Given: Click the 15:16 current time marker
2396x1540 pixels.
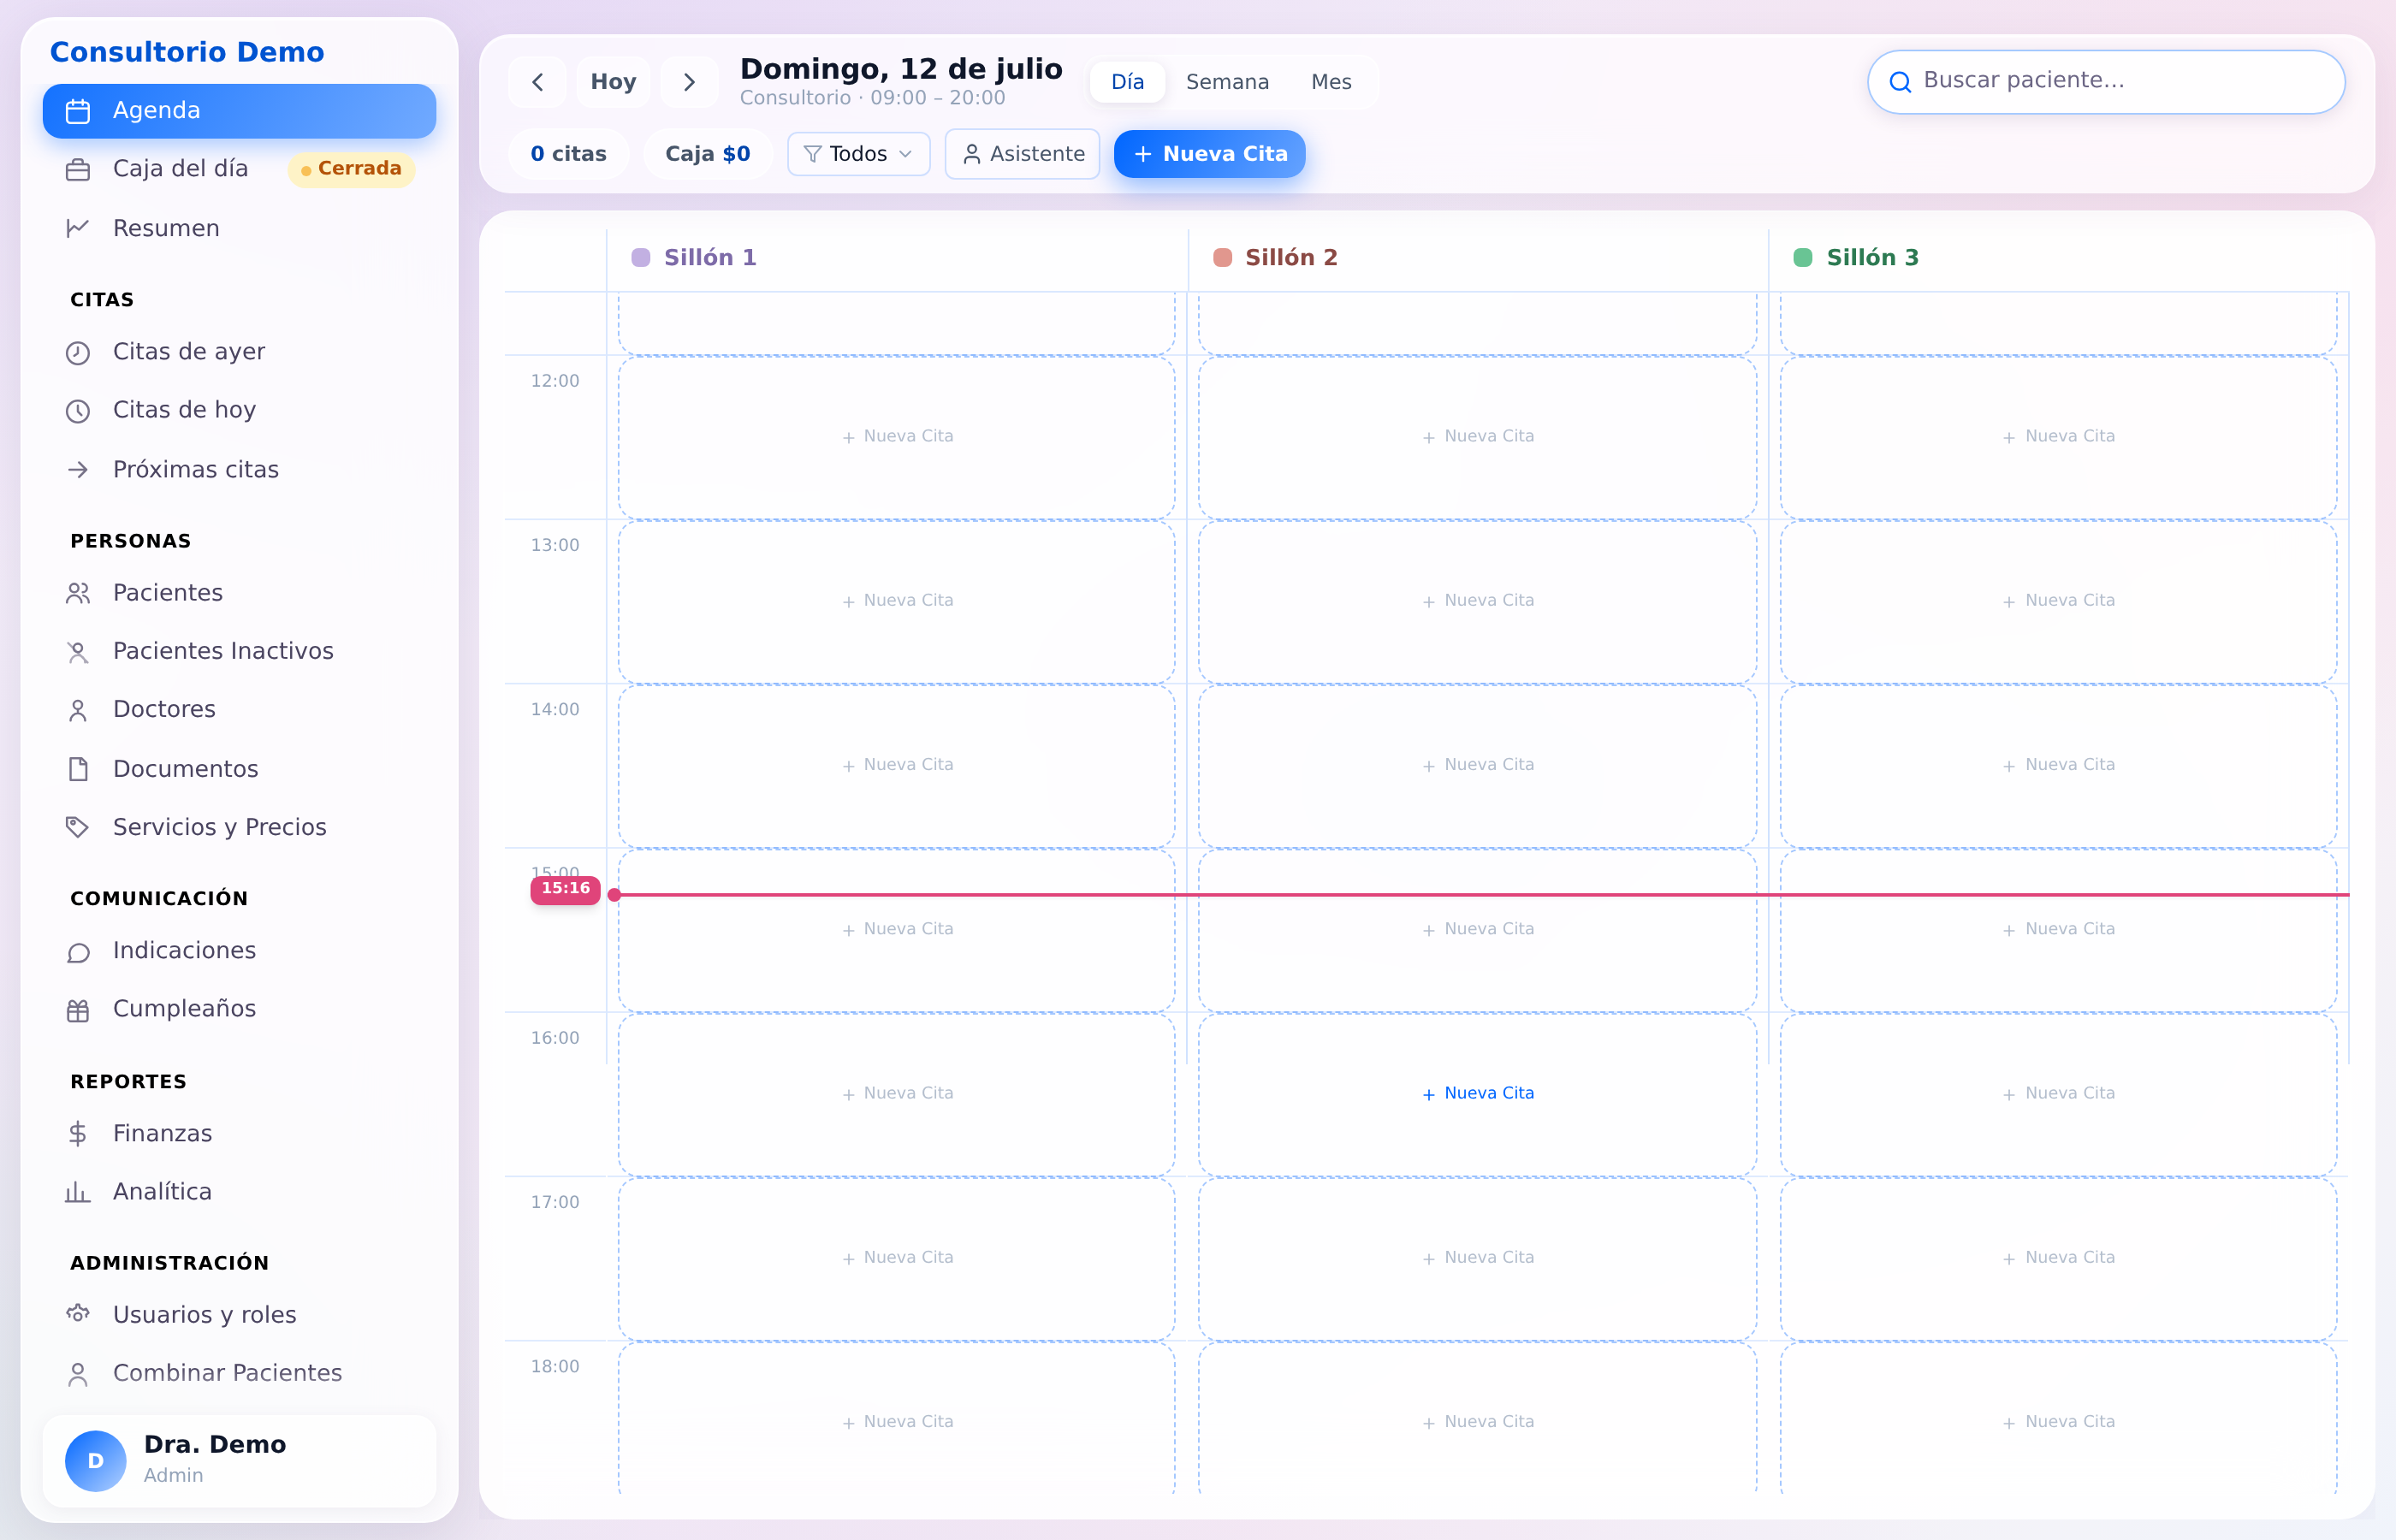Looking at the screenshot, I should pos(565,889).
